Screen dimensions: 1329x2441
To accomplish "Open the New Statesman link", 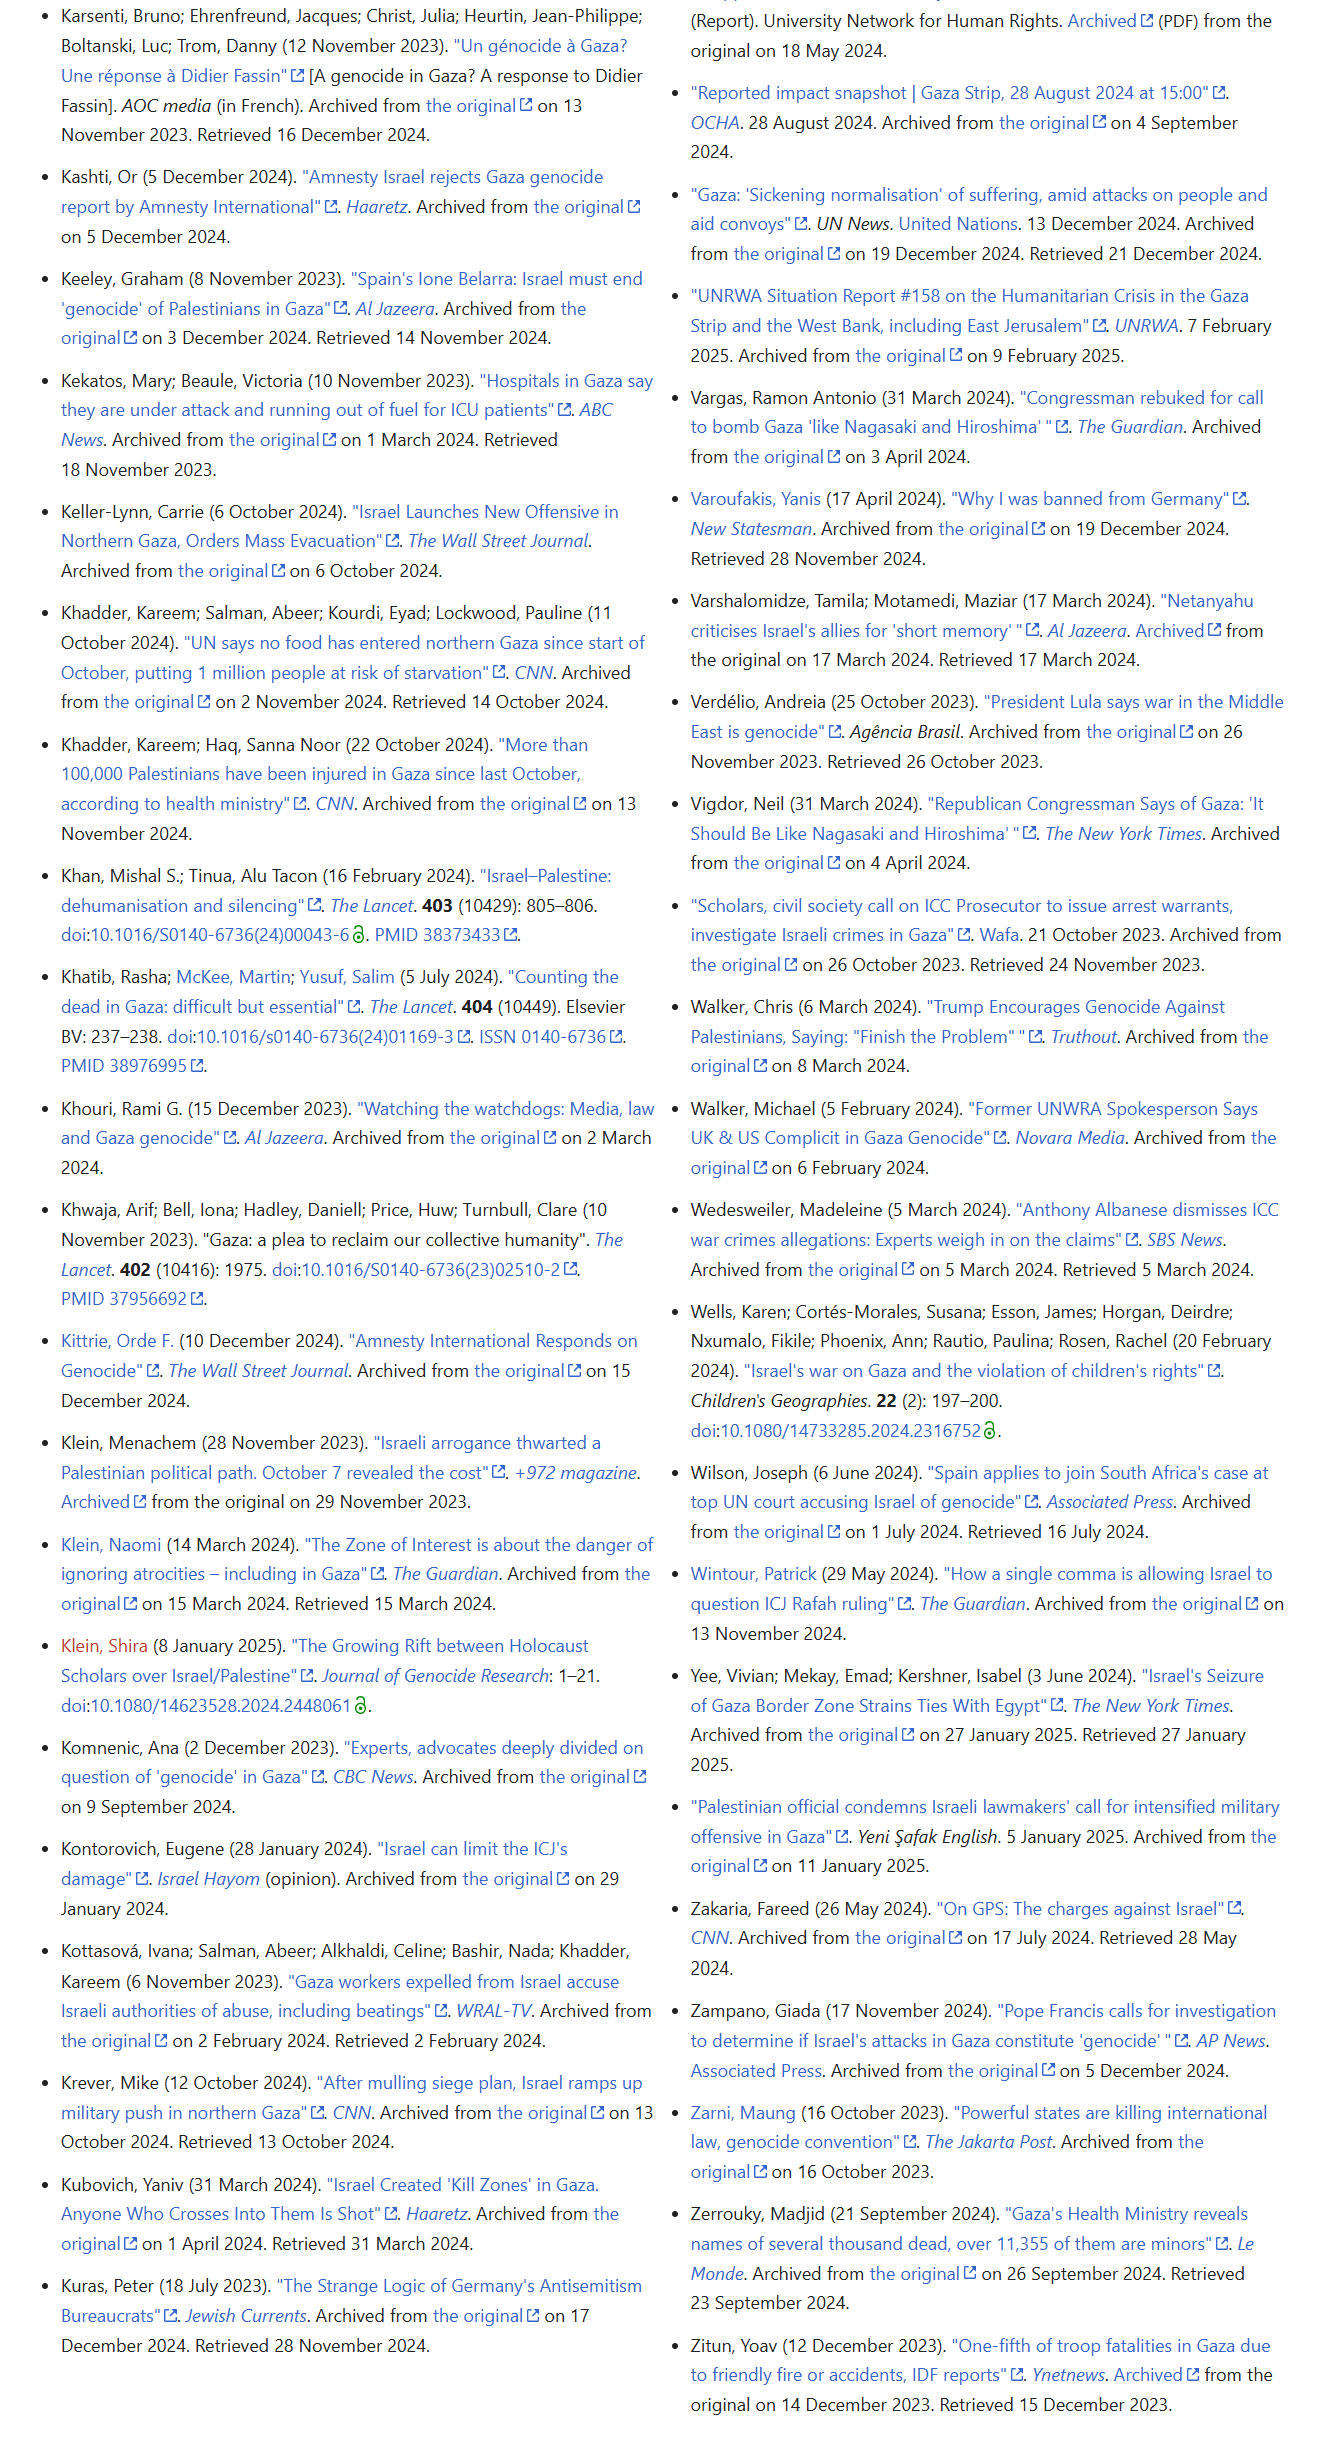I will tap(751, 529).
